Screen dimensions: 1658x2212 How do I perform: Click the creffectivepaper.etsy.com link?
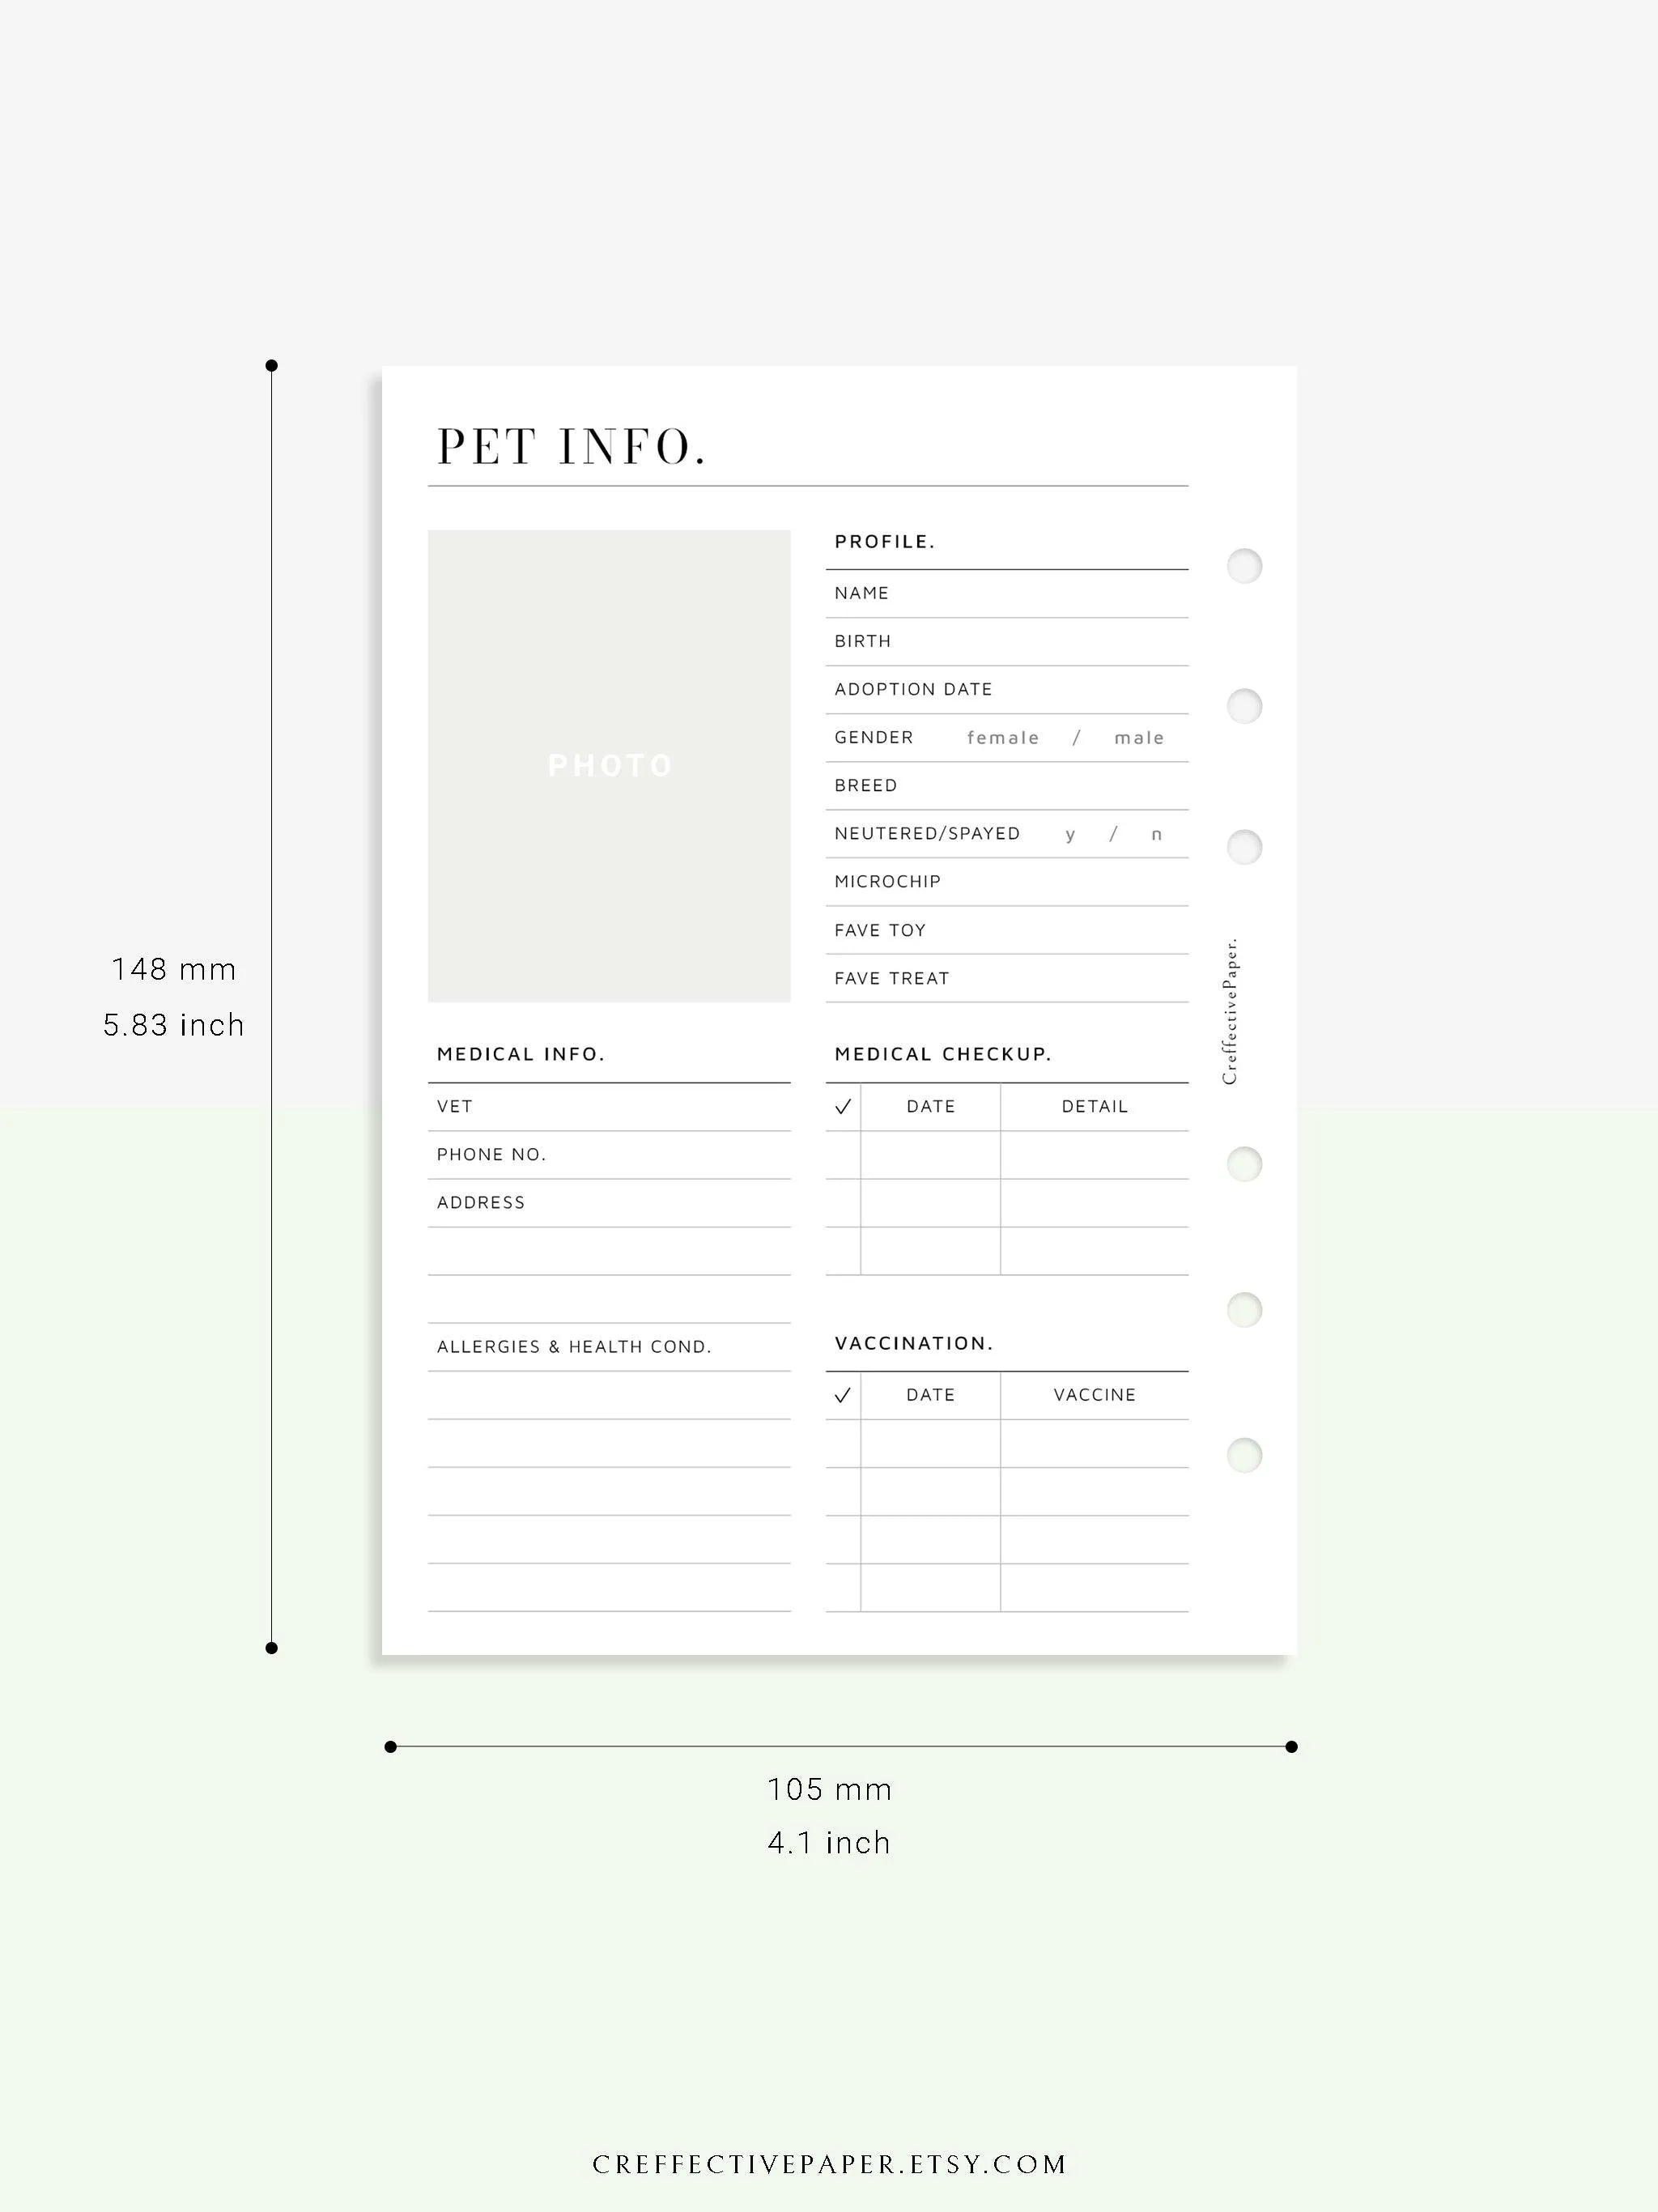[829, 2129]
